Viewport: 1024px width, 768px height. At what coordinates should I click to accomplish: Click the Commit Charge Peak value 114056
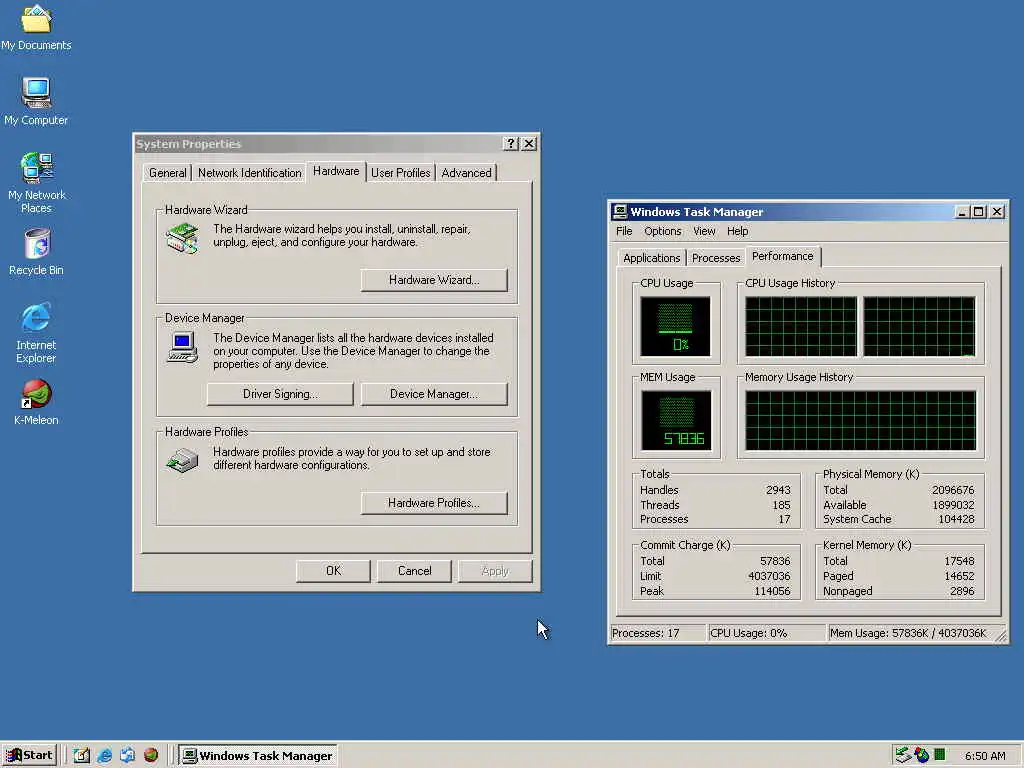tap(773, 591)
